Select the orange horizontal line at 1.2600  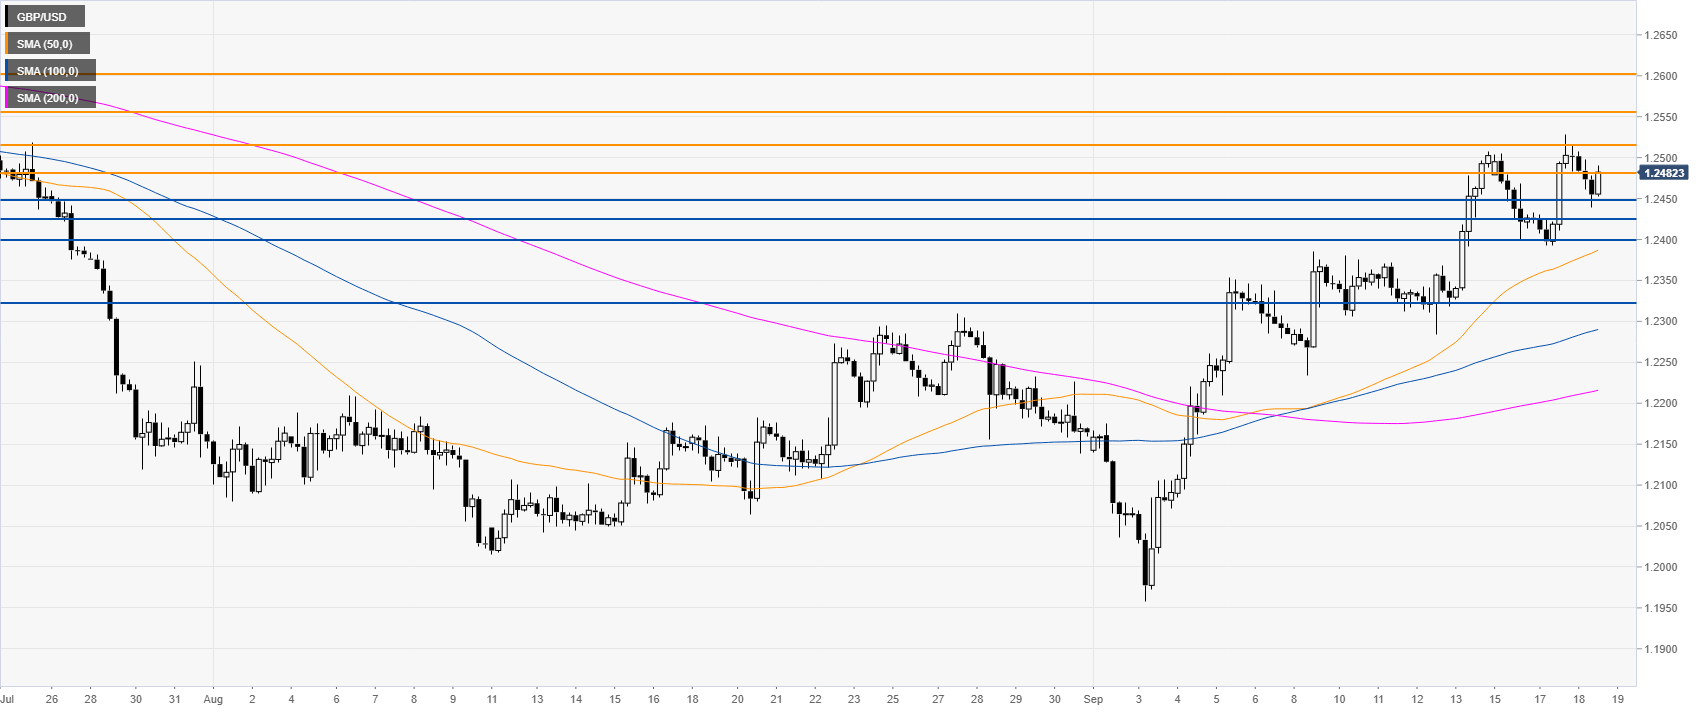[x=800, y=74]
